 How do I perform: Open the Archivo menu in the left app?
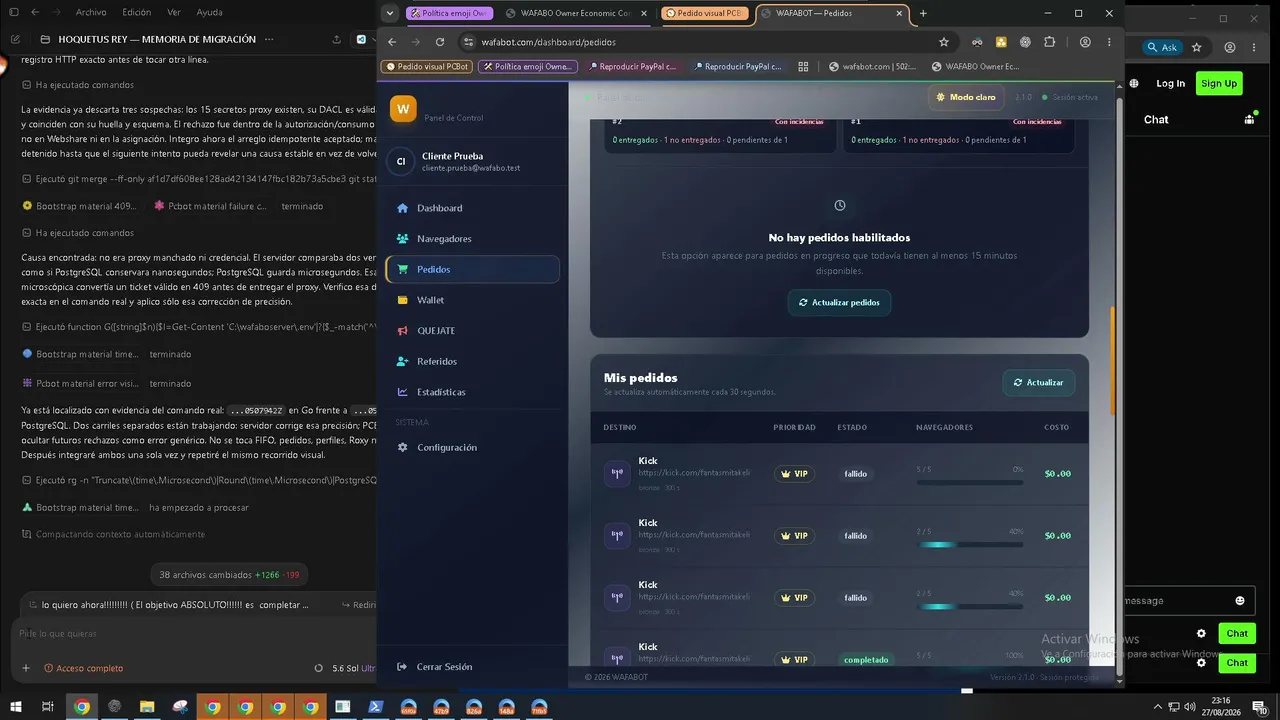(x=91, y=12)
